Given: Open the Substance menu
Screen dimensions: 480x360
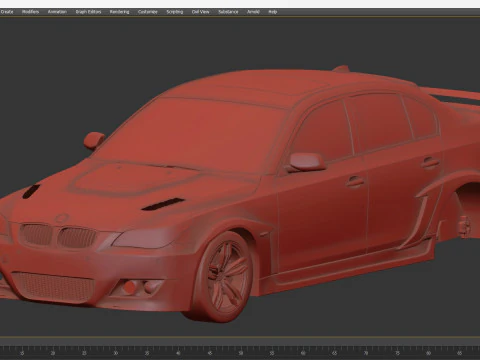Looking at the screenshot, I should 228,12.
